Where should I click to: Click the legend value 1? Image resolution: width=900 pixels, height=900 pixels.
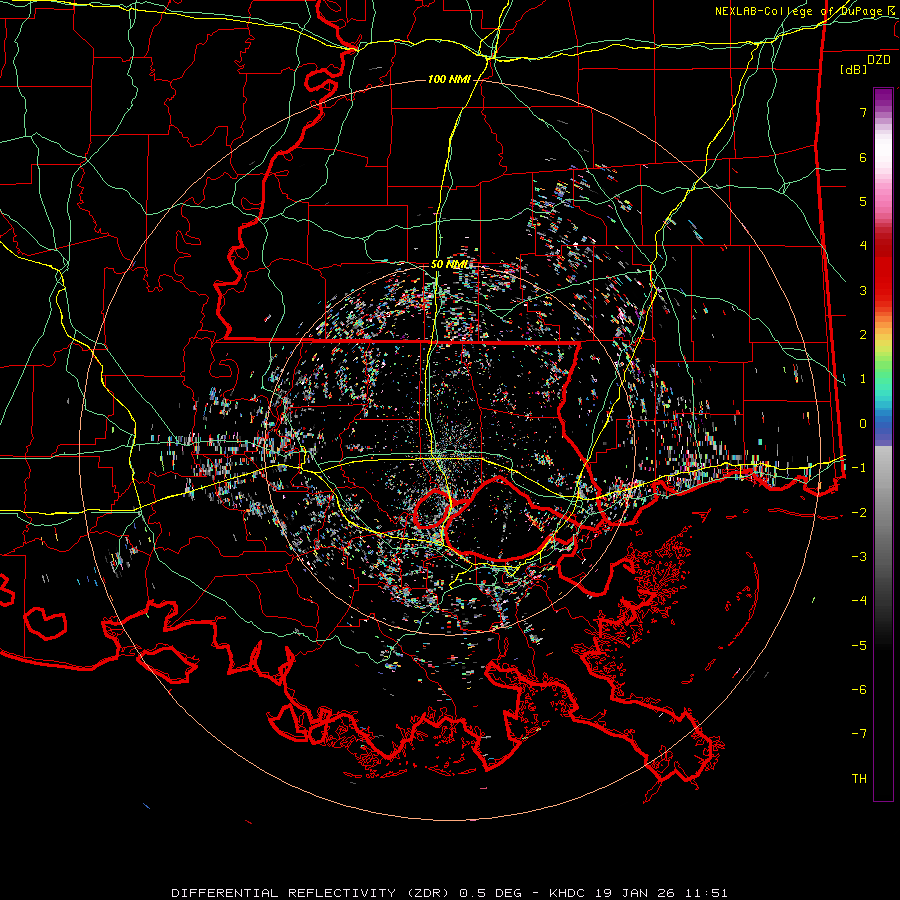click(863, 379)
